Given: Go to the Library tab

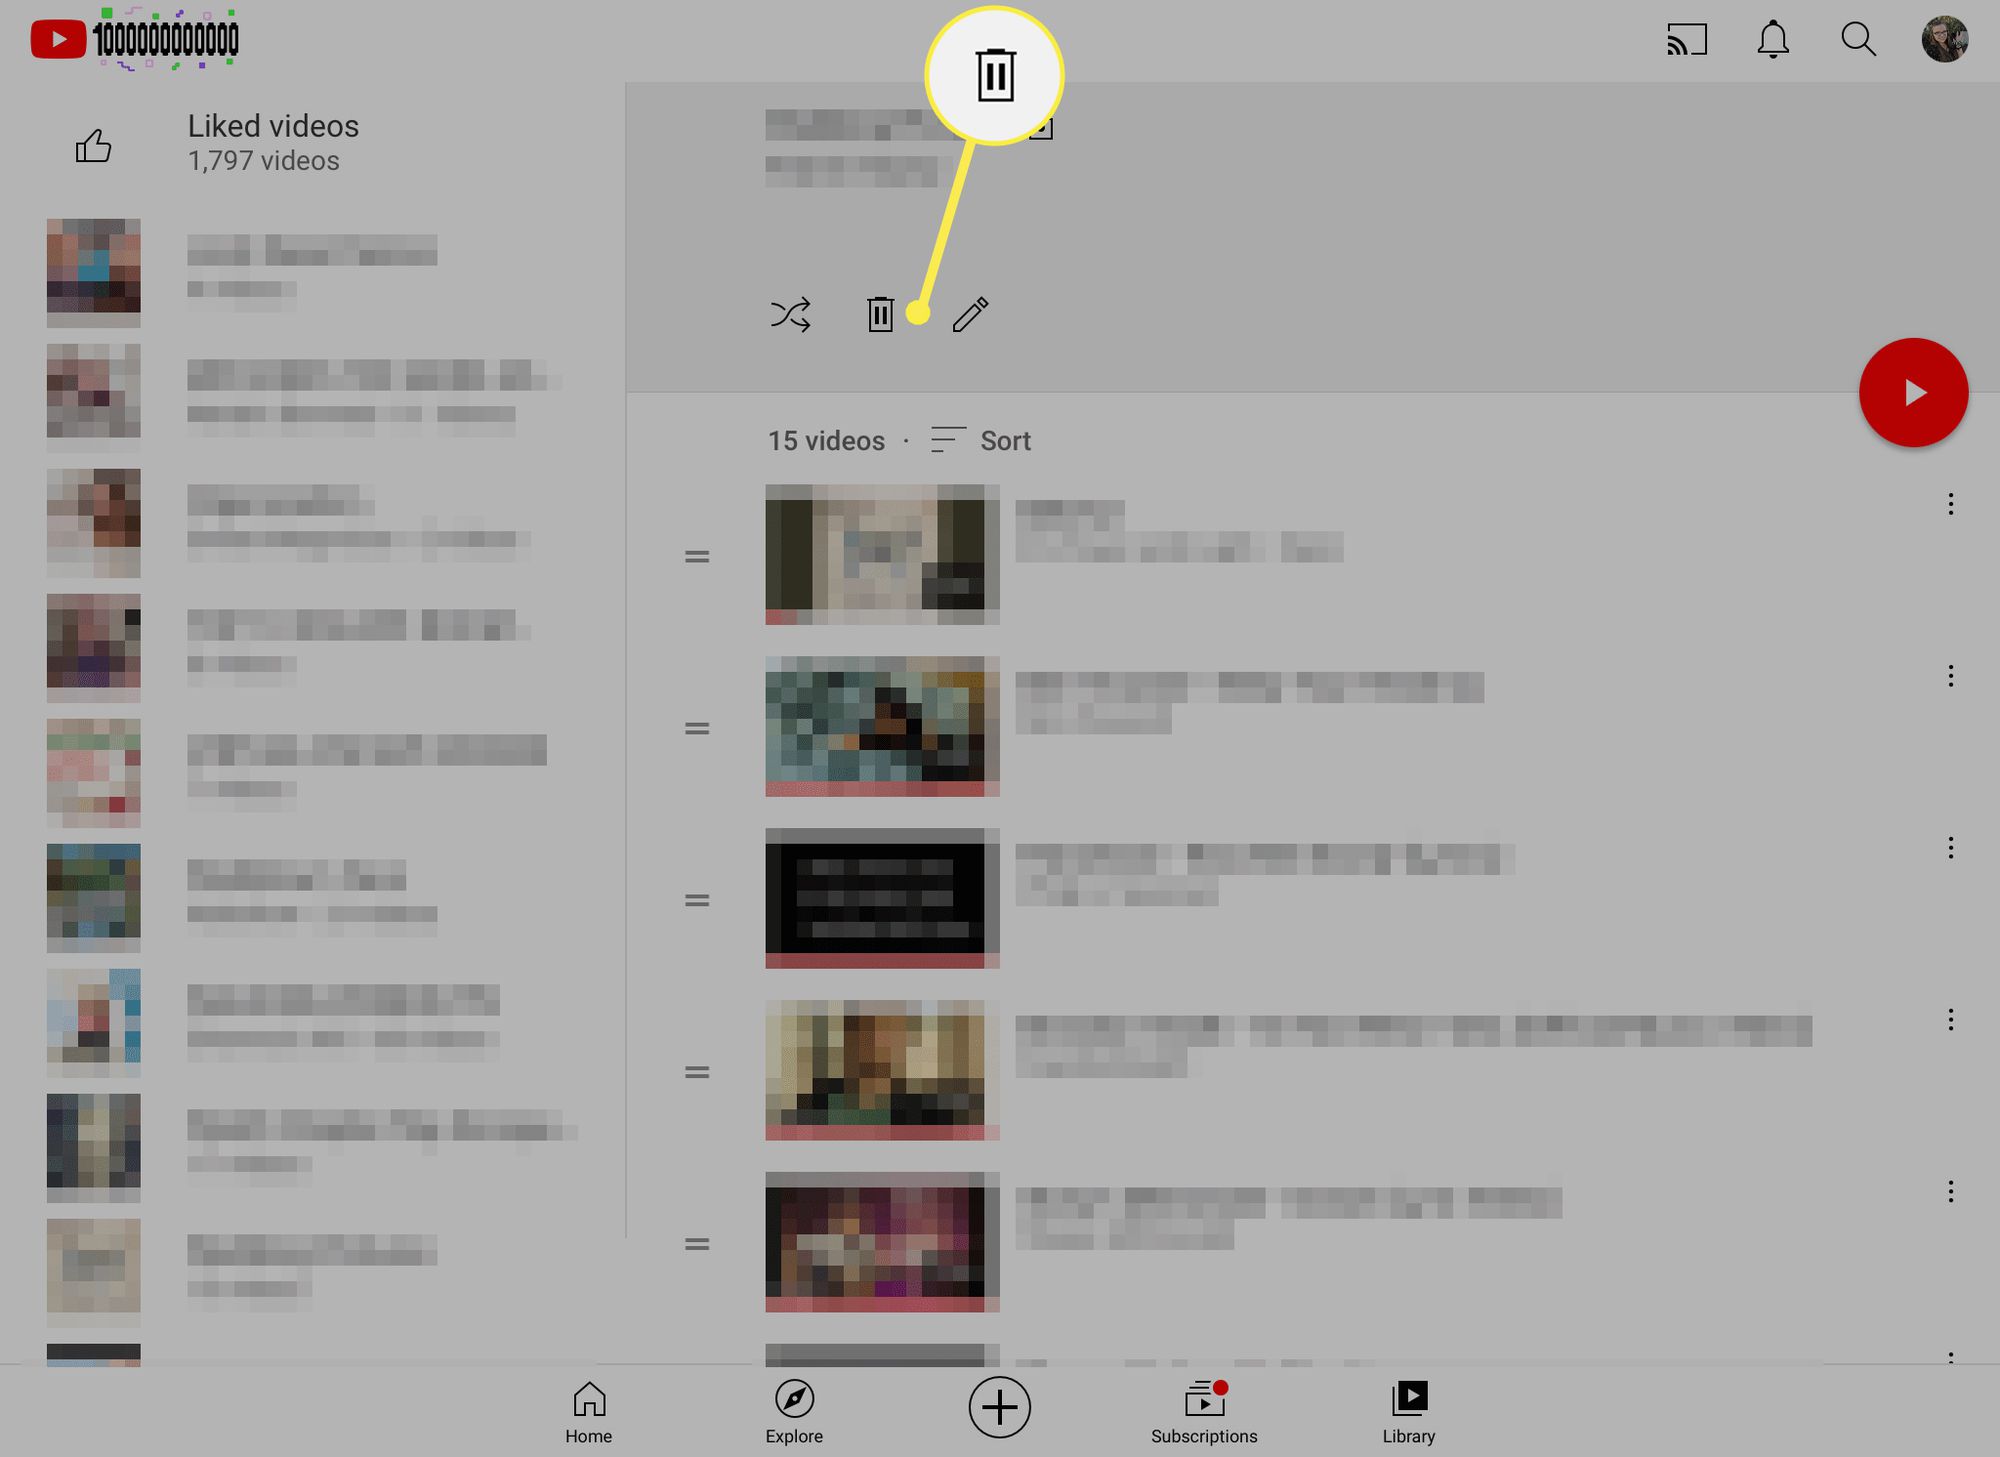Looking at the screenshot, I should click(x=1409, y=1413).
